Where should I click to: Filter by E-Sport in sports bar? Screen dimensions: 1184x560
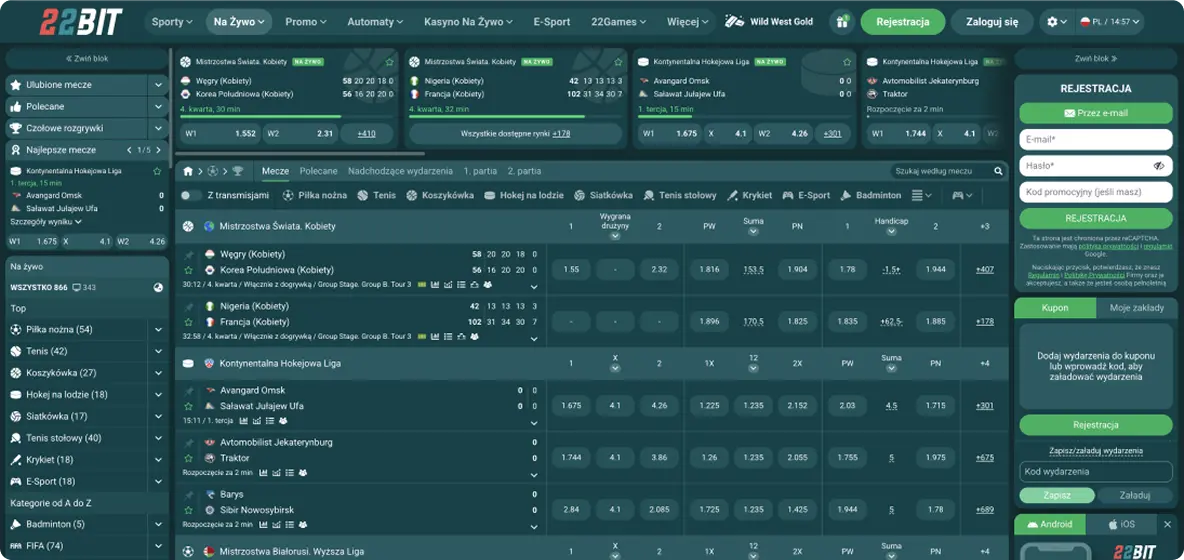click(x=806, y=195)
